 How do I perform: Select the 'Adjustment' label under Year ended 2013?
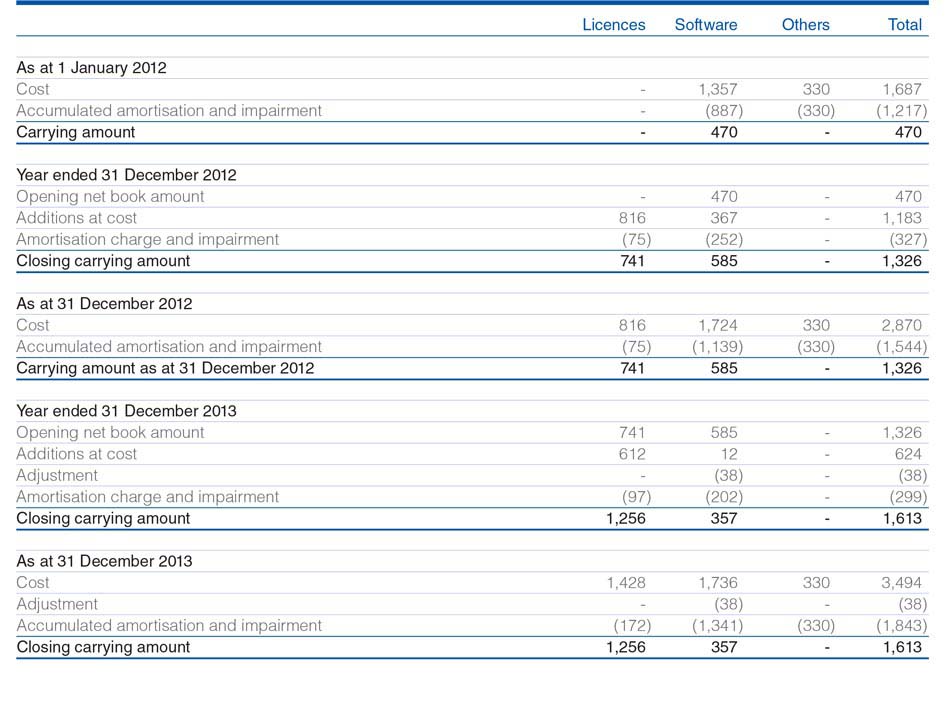pyautogui.click(x=57, y=475)
